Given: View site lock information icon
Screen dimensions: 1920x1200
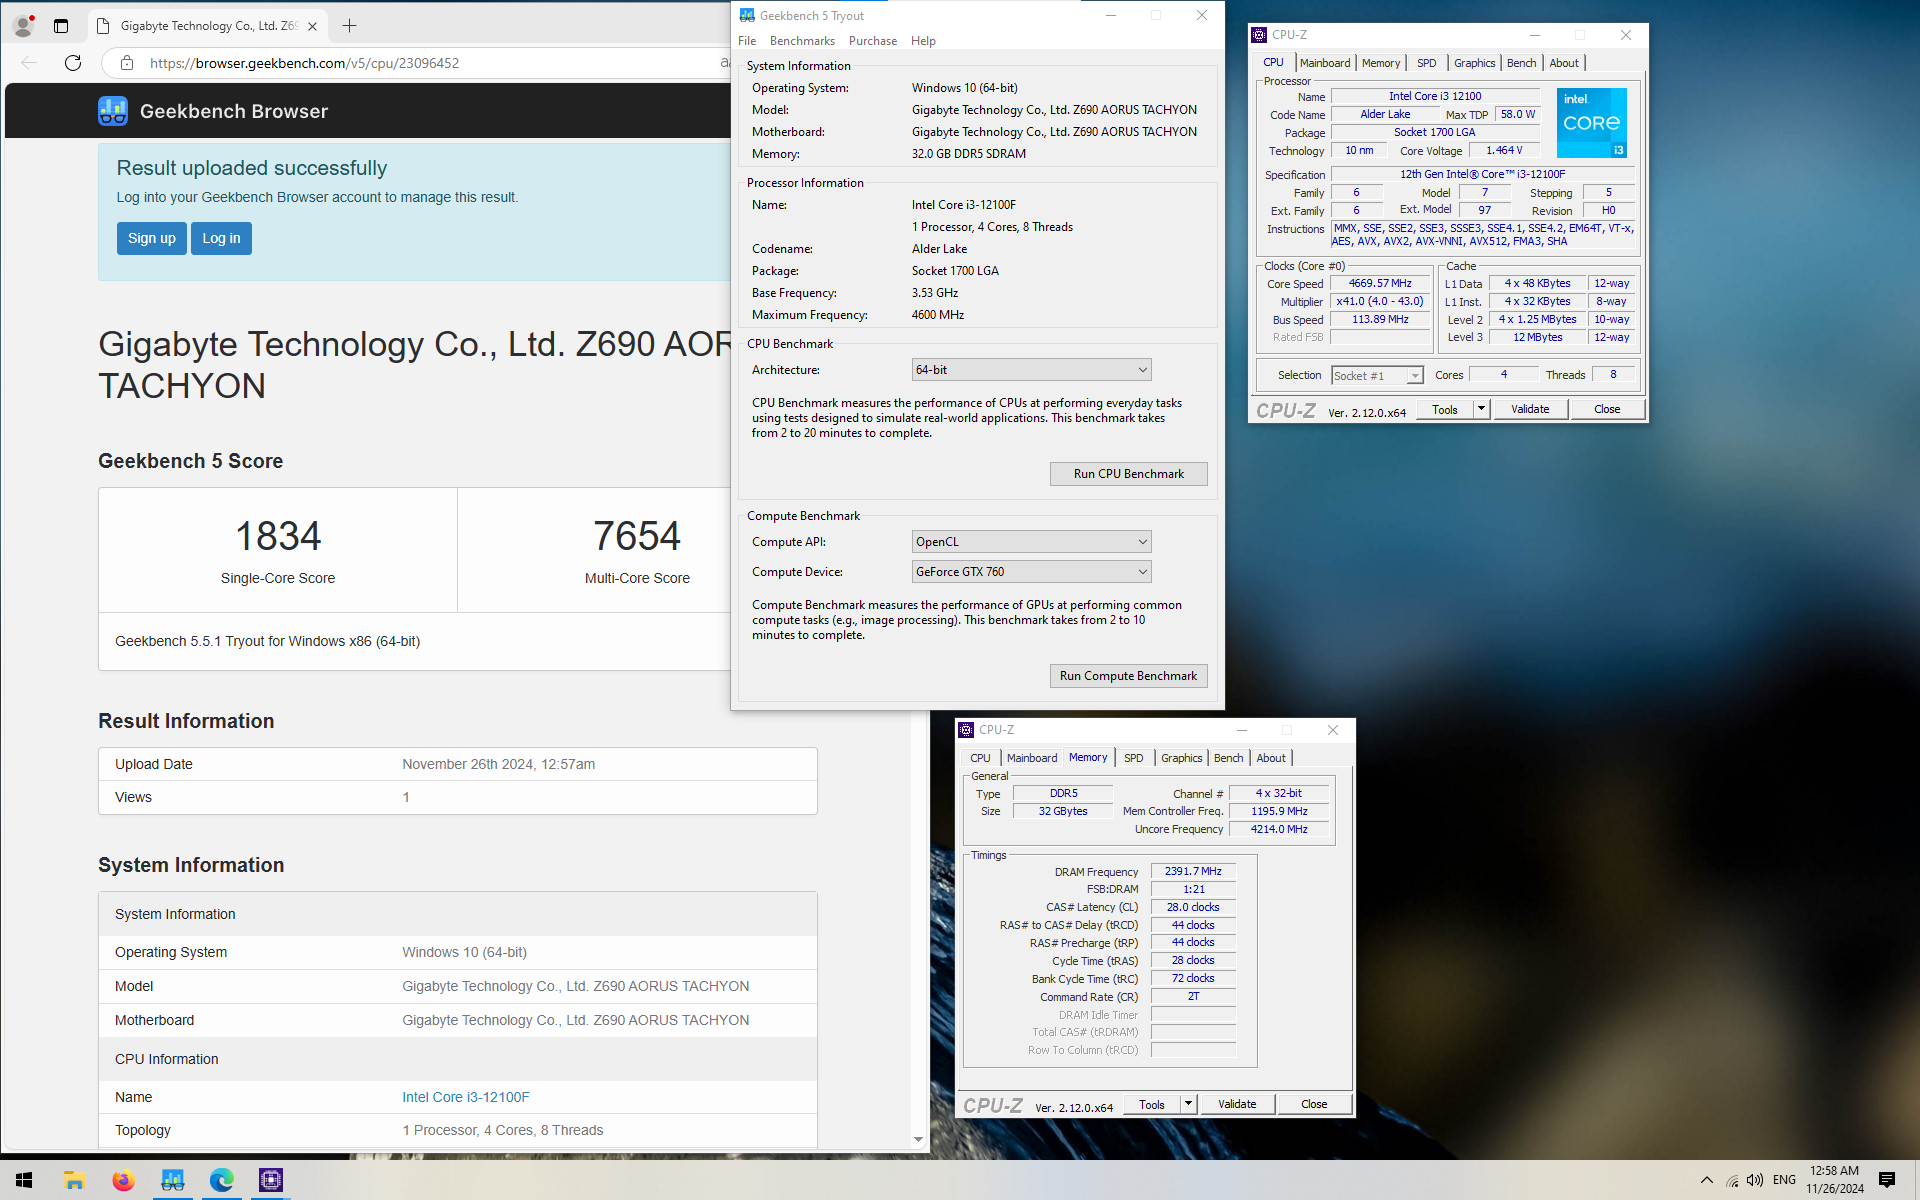Looking at the screenshot, I should point(126,63).
